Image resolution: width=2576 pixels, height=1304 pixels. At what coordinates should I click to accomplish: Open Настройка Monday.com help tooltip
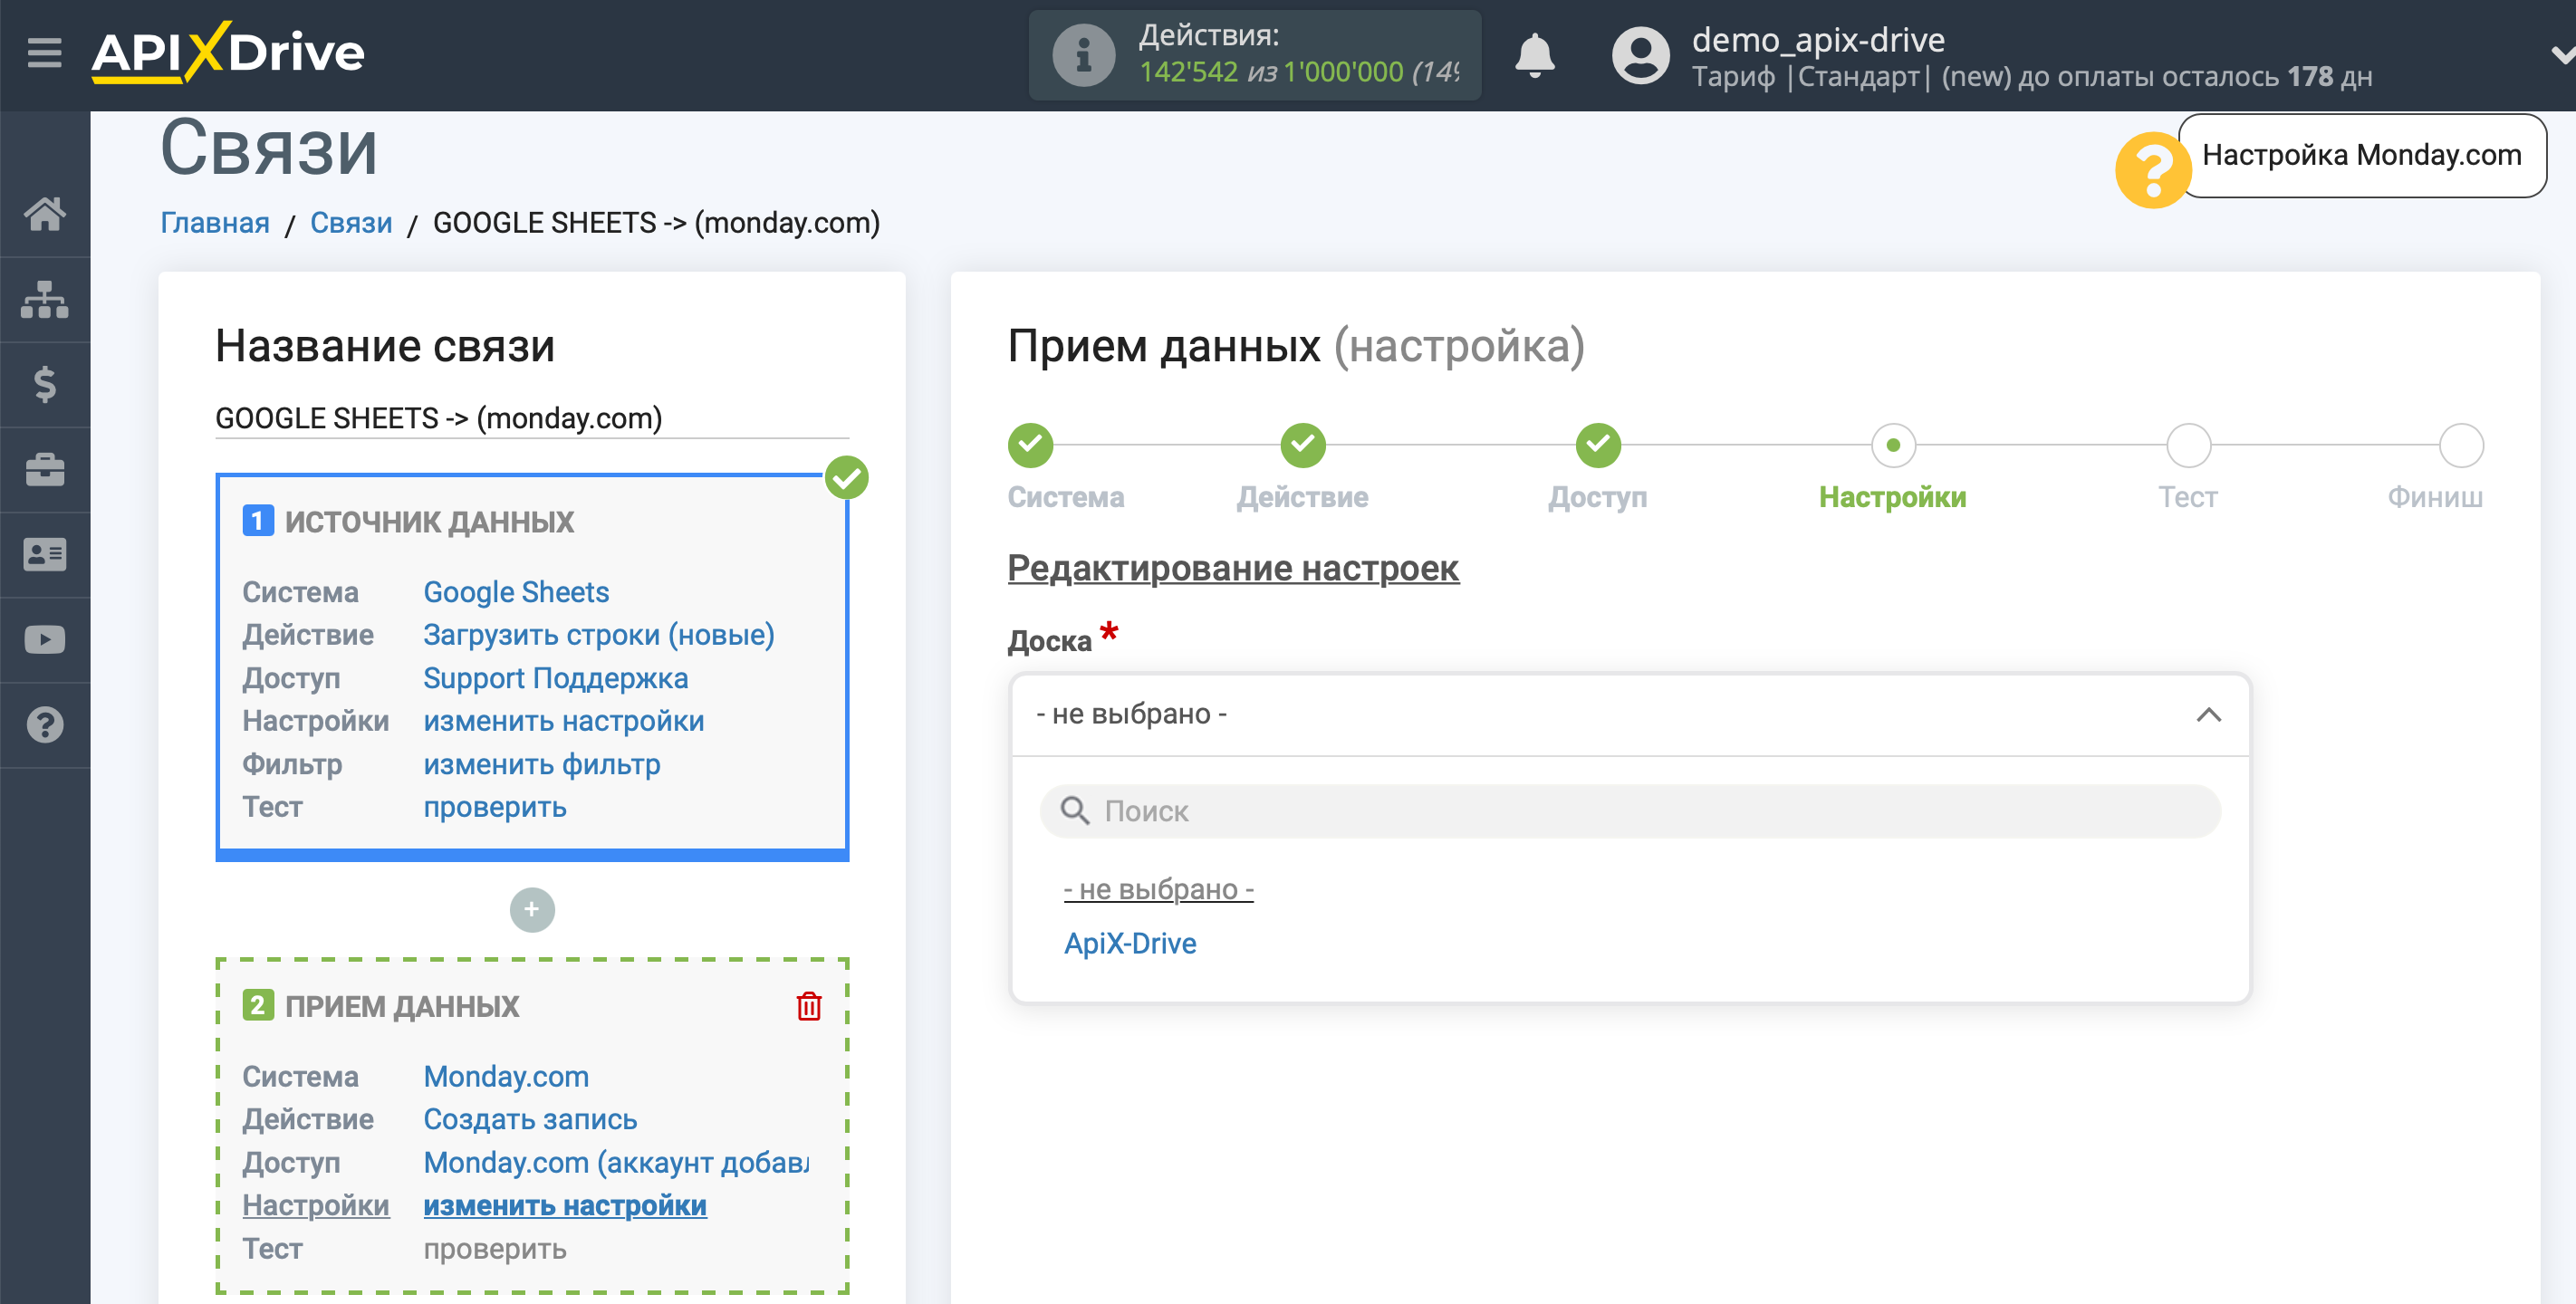click(2362, 155)
